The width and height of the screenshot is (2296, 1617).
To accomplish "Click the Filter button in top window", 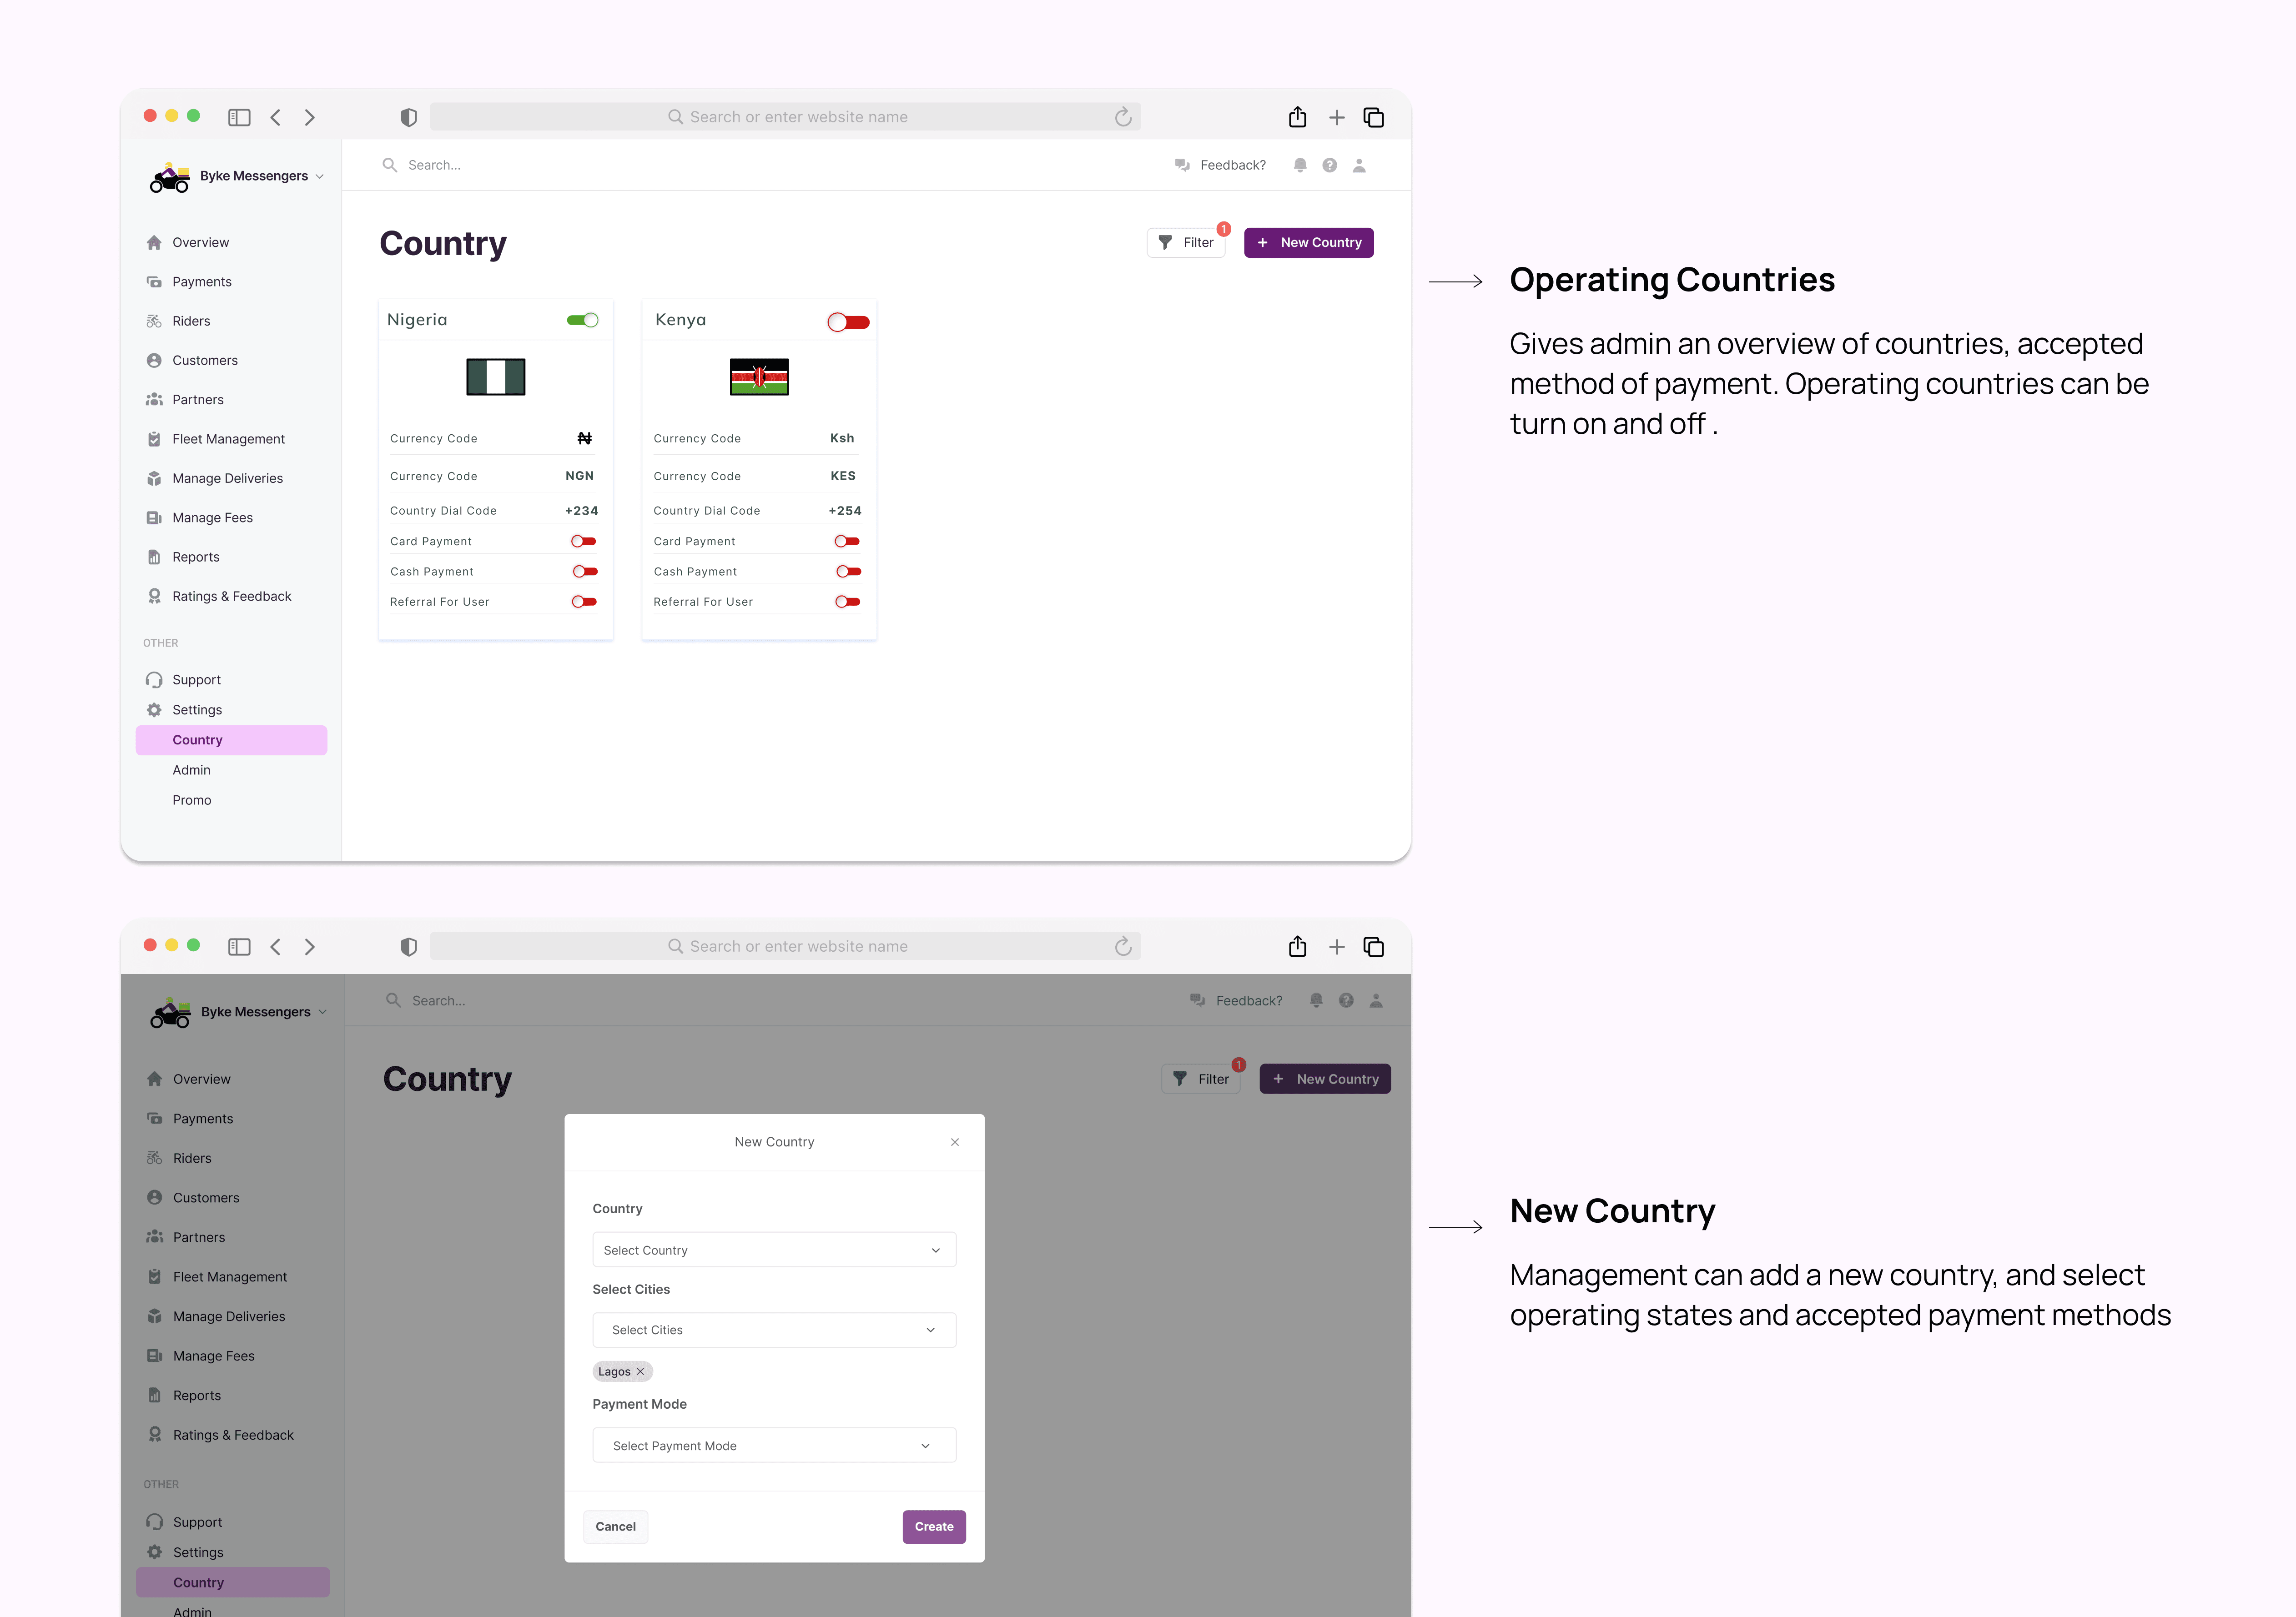I will pyautogui.click(x=1186, y=243).
